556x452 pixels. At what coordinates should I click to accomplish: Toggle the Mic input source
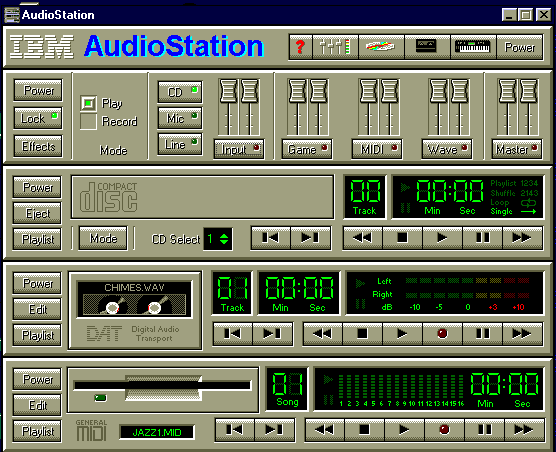tap(180, 118)
